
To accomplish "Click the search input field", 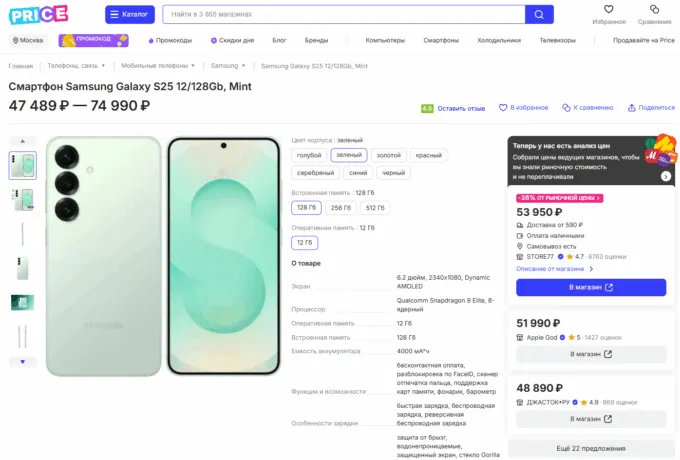I will coord(340,14).
